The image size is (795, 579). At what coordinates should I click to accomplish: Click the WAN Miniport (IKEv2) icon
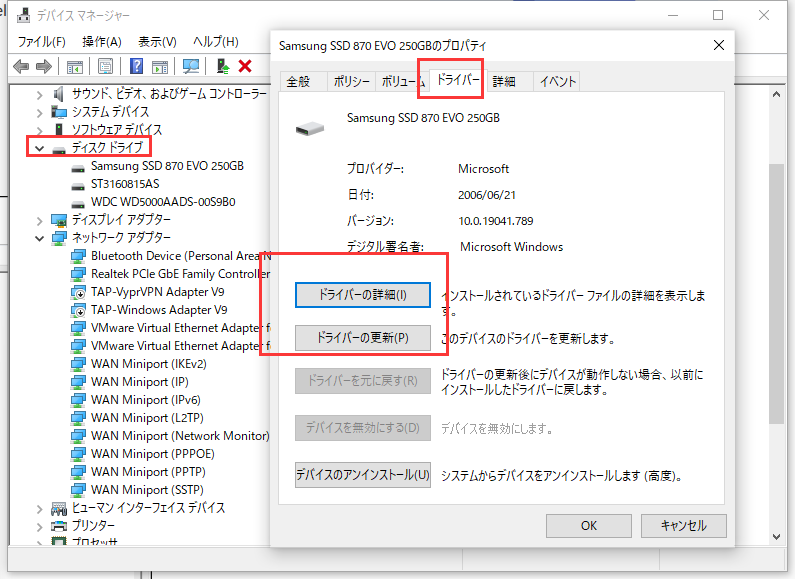(78, 364)
